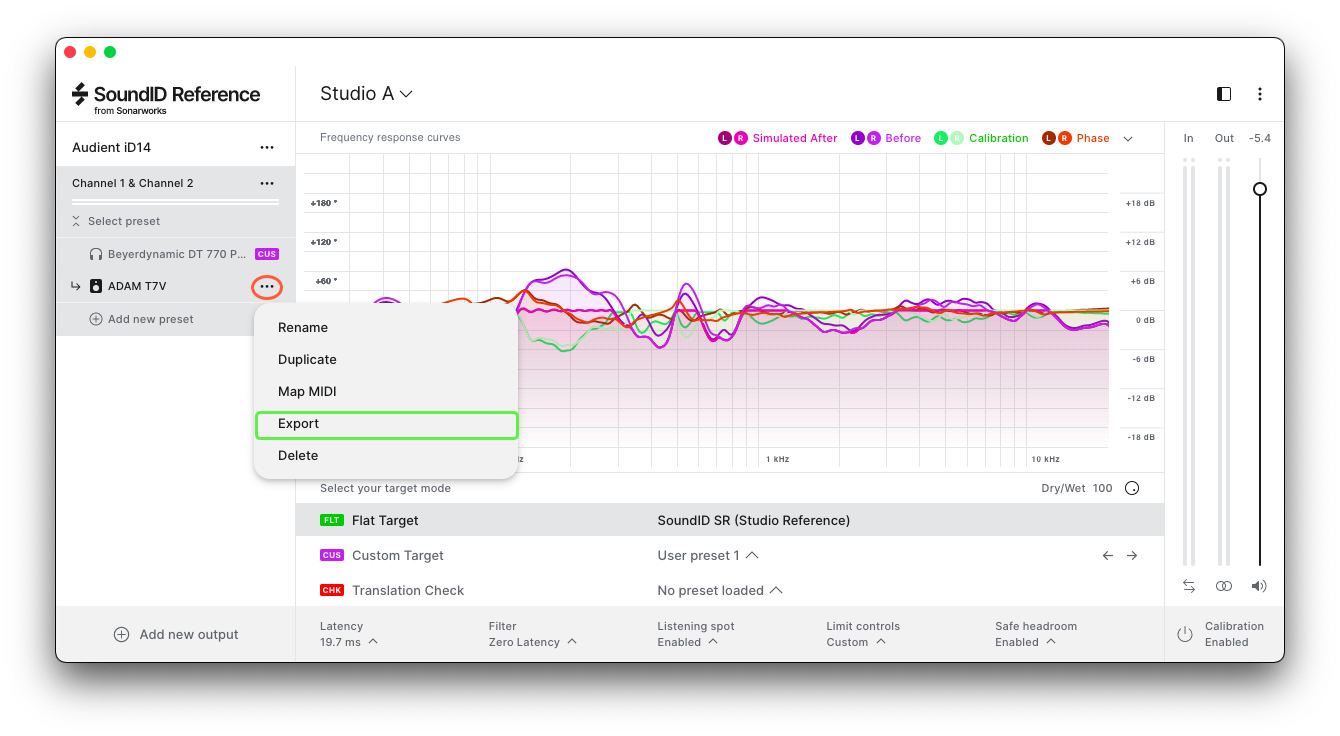Choose Rename from the context menu
The image size is (1340, 736).
coord(386,328)
